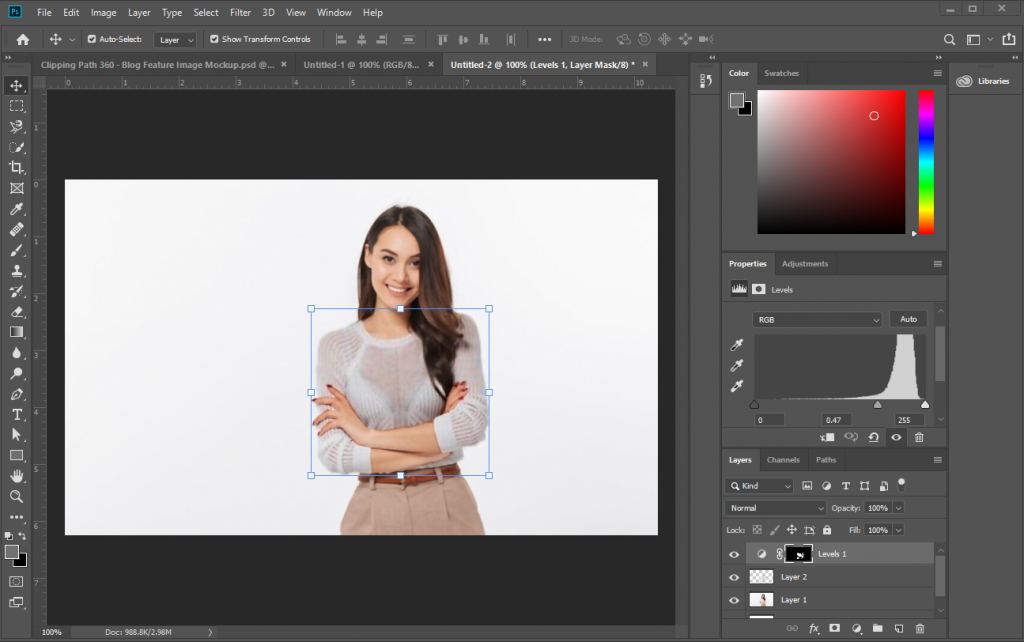Hide Layer 1 visibility eye

click(x=734, y=600)
